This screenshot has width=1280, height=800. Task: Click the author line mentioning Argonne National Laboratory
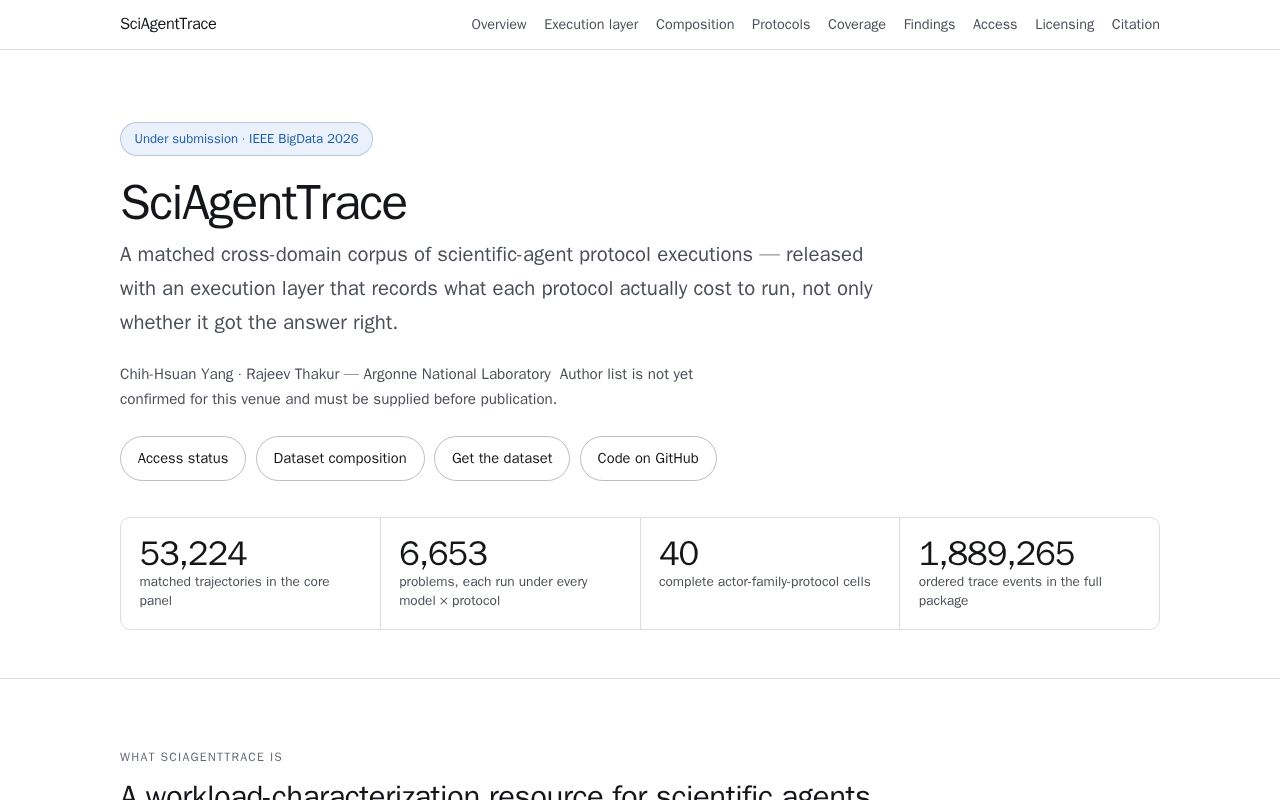[x=406, y=386]
